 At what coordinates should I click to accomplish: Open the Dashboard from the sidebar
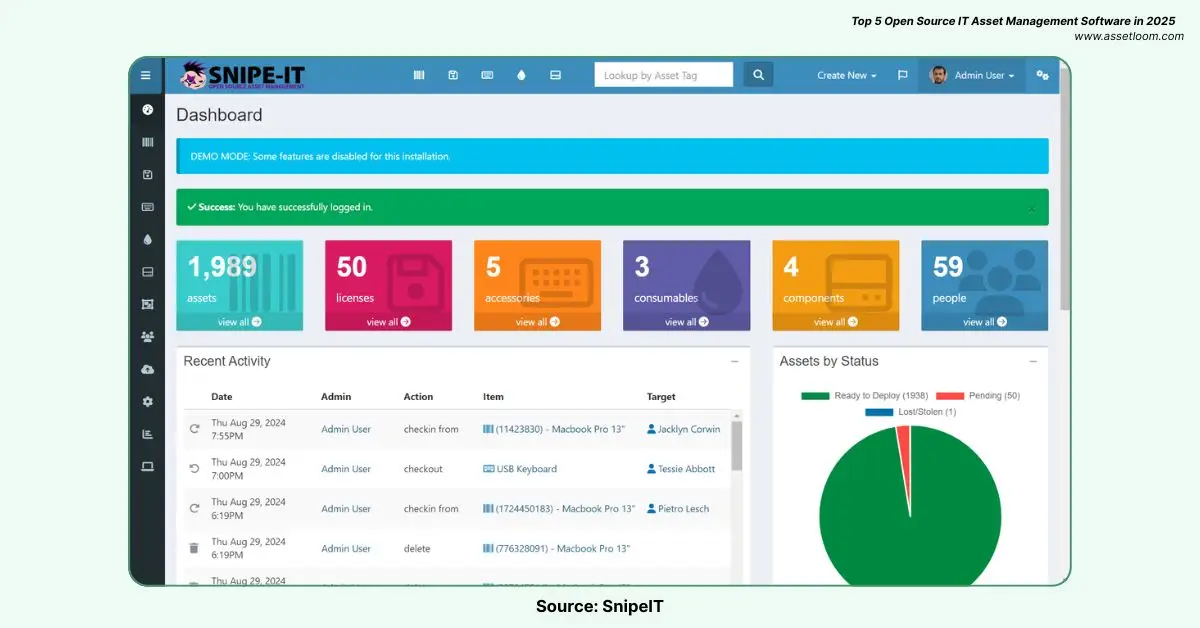[x=147, y=110]
